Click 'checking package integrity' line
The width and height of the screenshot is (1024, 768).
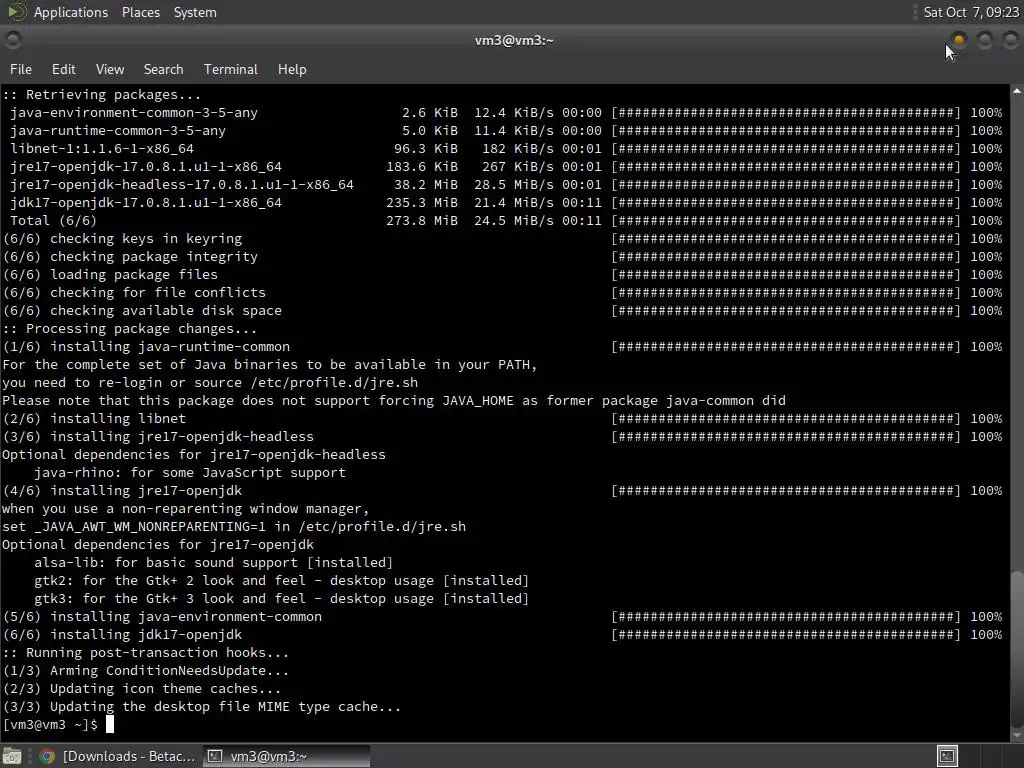coord(130,257)
